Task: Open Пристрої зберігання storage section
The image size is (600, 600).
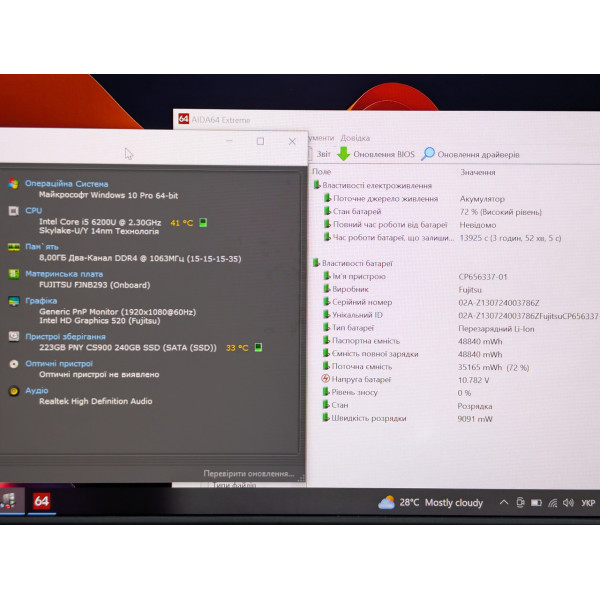Action: click(65, 337)
